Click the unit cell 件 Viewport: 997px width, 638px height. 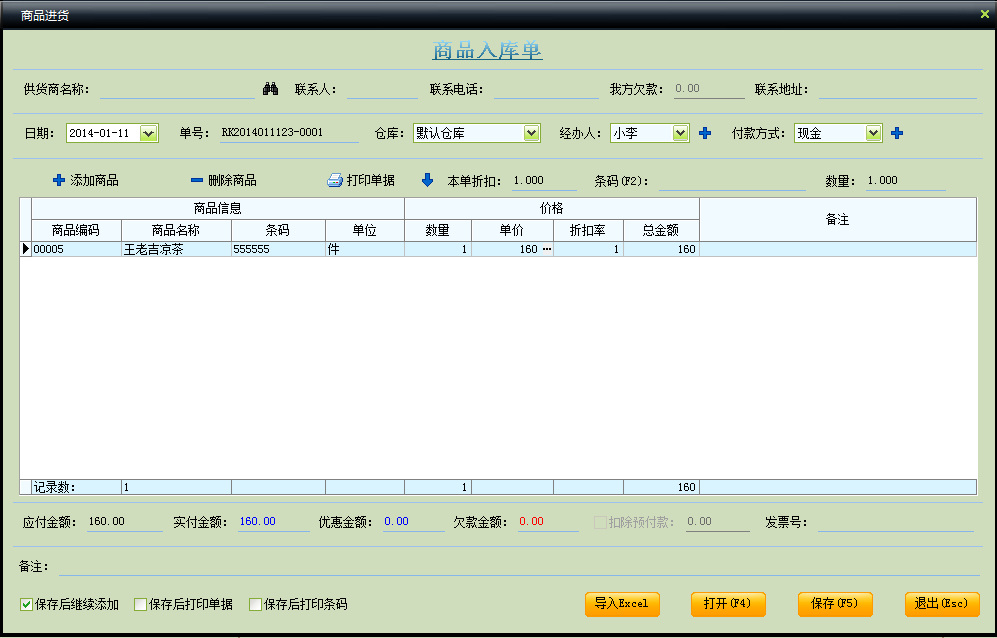(x=364, y=249)
